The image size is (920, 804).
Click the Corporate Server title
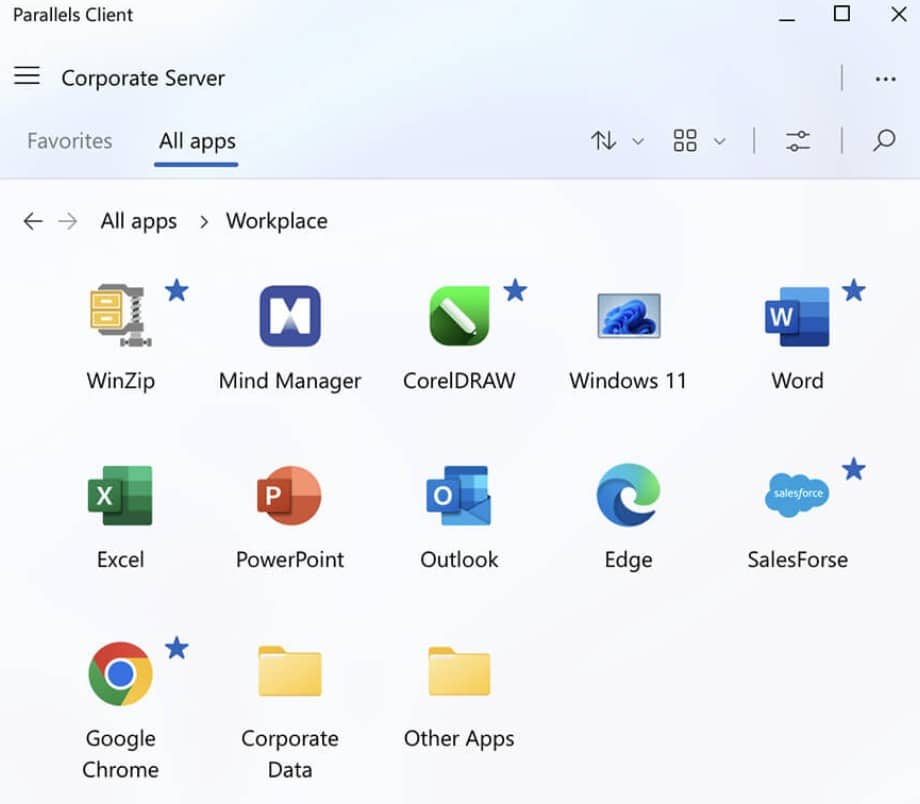click(x=143, y=78)
